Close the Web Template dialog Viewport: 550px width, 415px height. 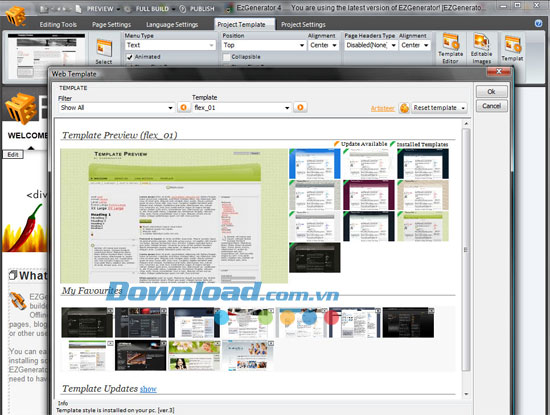pyautogui.click(x=498, y=71)
